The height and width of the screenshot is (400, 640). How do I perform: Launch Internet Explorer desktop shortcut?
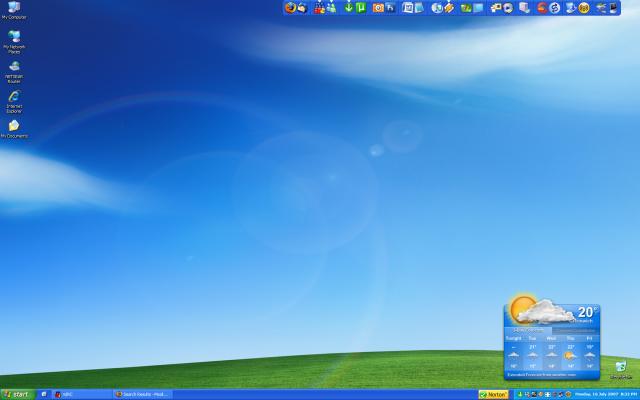(14, 102)
